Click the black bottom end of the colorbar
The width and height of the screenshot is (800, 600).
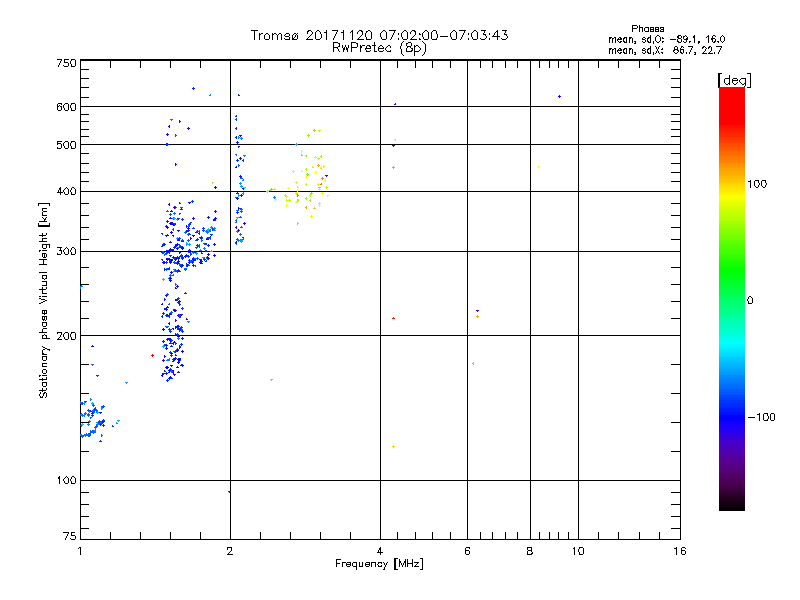[x=731, y=503]
